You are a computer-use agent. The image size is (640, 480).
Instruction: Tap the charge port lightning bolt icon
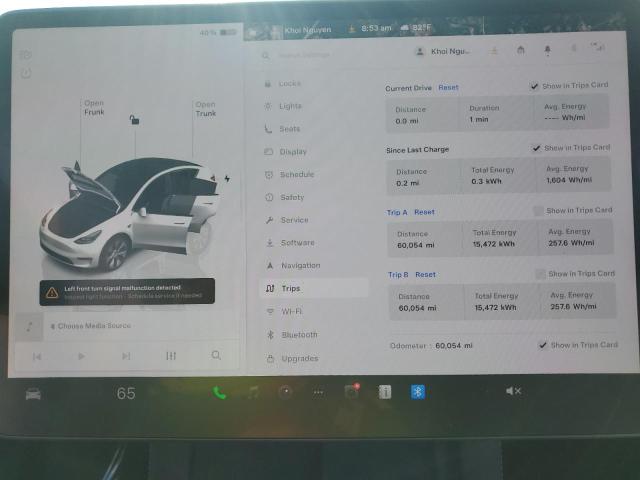(x=227, y=178)
